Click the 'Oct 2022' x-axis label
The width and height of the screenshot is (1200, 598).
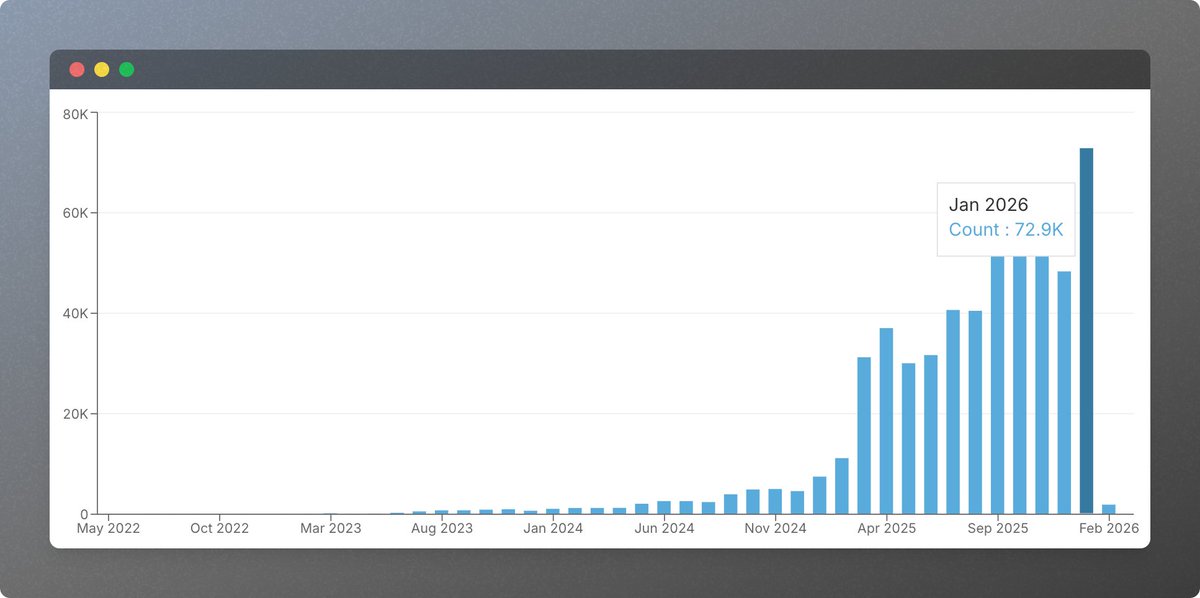click(x=219, y=528)
